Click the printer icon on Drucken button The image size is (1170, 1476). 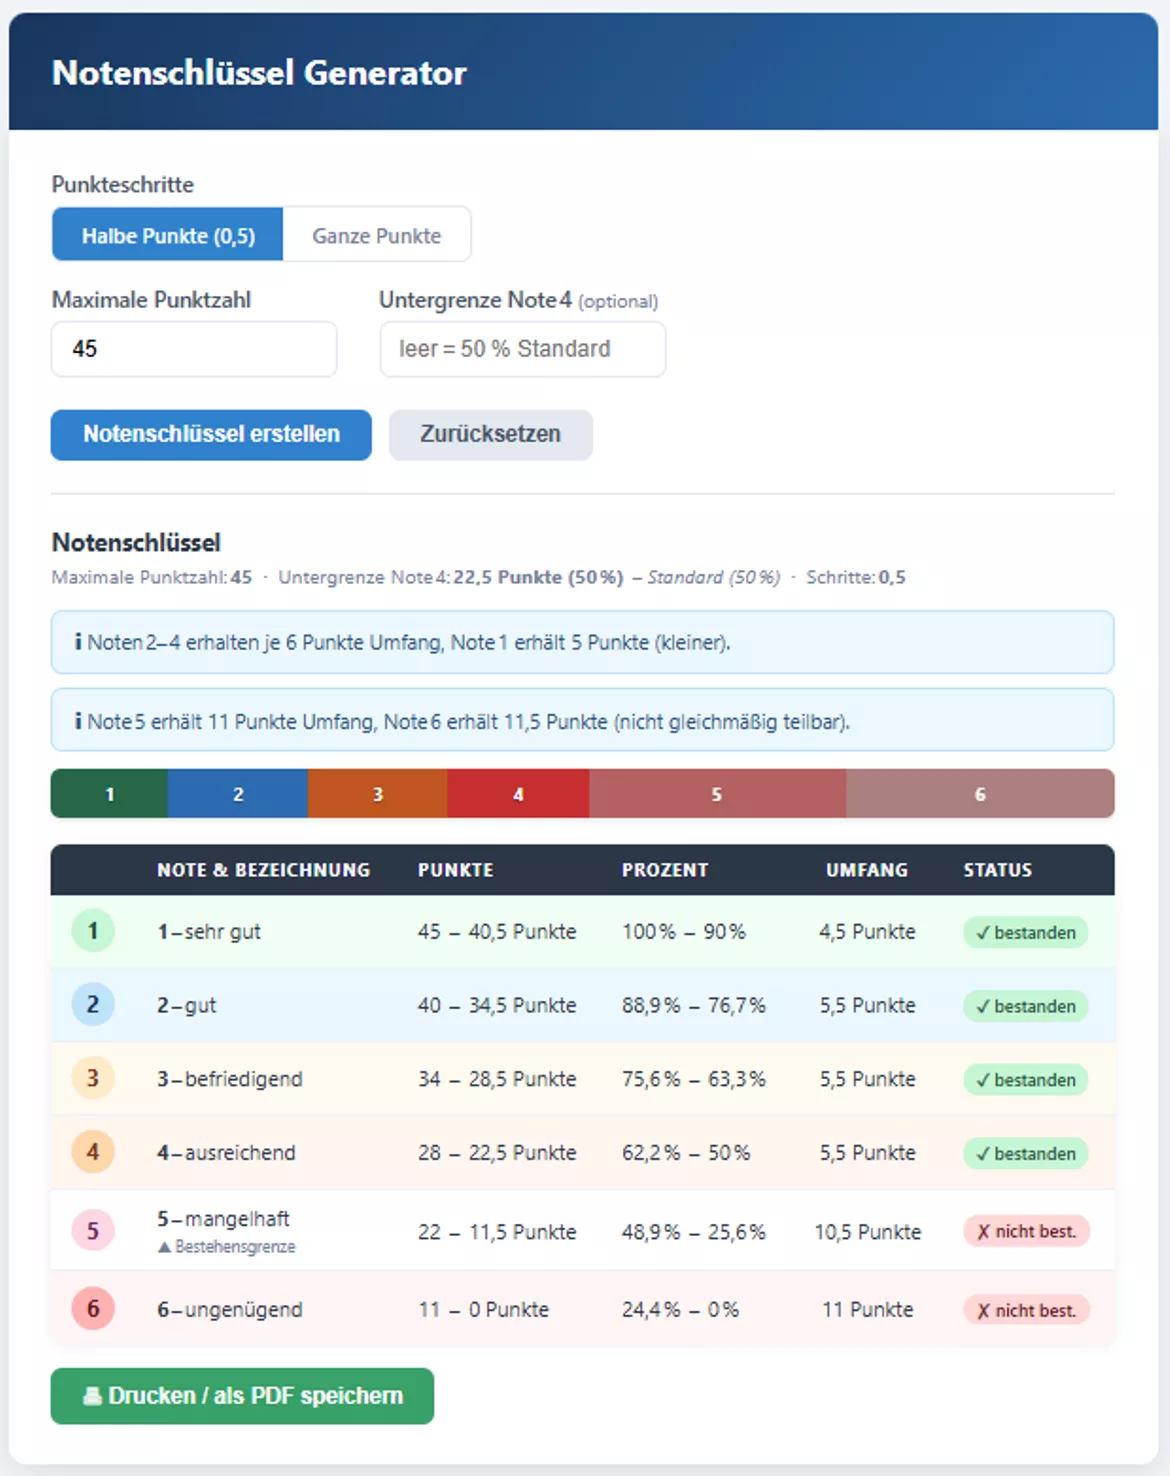(x=92, y=1396)
